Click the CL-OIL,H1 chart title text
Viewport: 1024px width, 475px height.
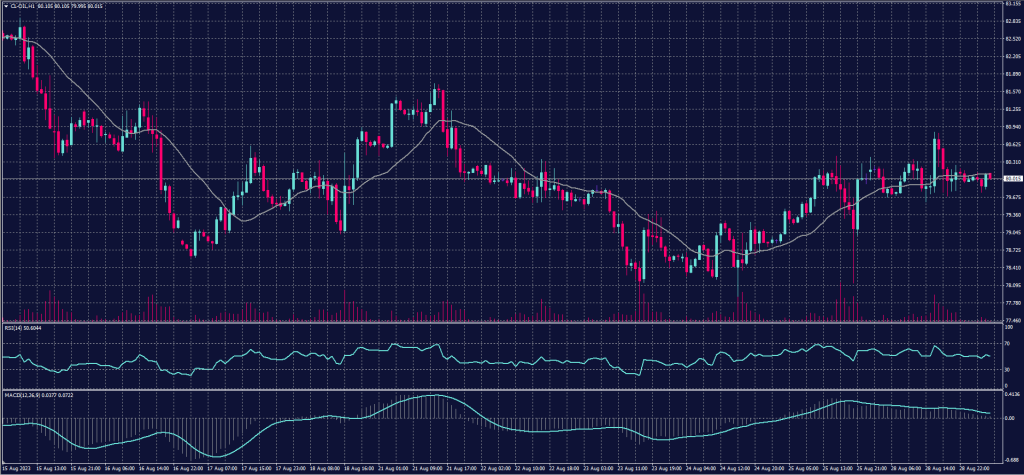[x=21, y=6]
